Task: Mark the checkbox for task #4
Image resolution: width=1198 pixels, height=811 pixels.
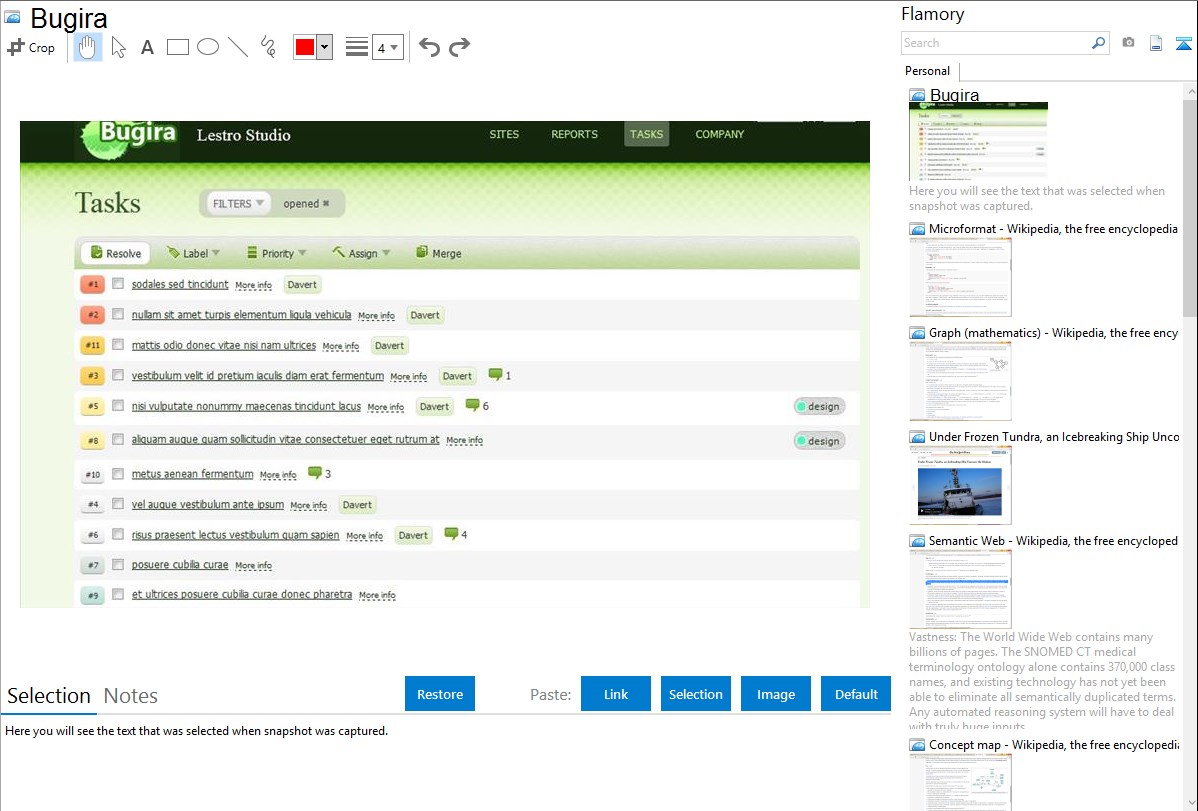Action: 118,504
